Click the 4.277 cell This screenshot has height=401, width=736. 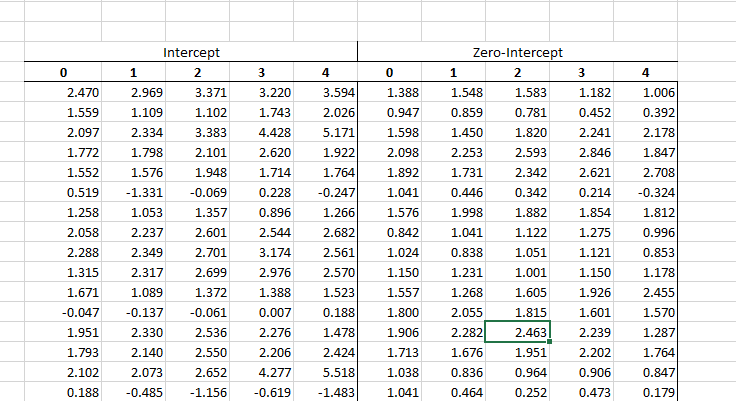point(261,373)
